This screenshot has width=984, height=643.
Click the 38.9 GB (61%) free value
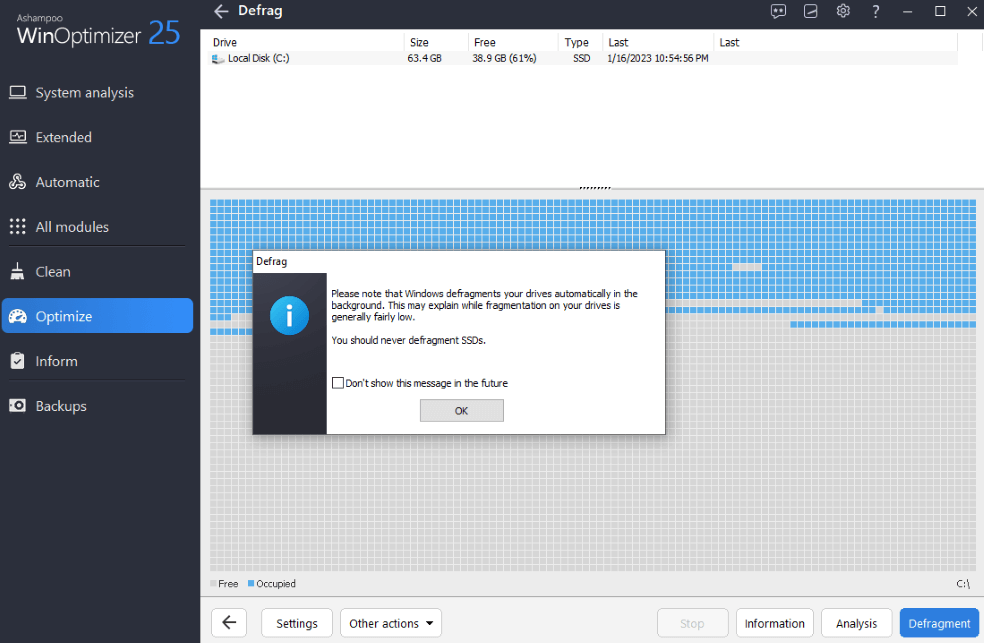(x=505, y=58)
